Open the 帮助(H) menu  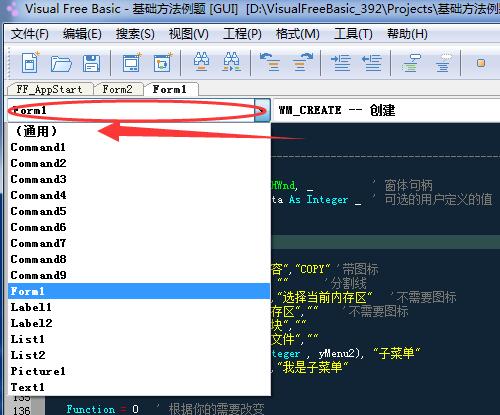pyautogui.click(x=407, y=34)
